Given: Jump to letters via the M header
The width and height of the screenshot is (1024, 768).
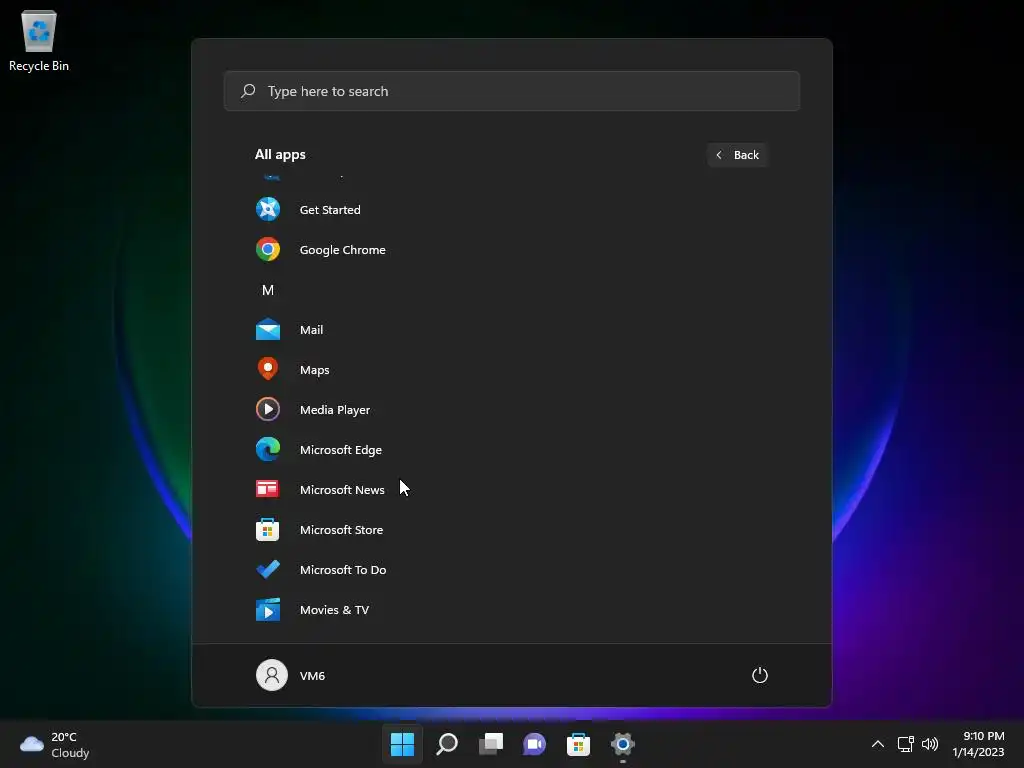Looking at the screenshot, I should click(268, 290).
